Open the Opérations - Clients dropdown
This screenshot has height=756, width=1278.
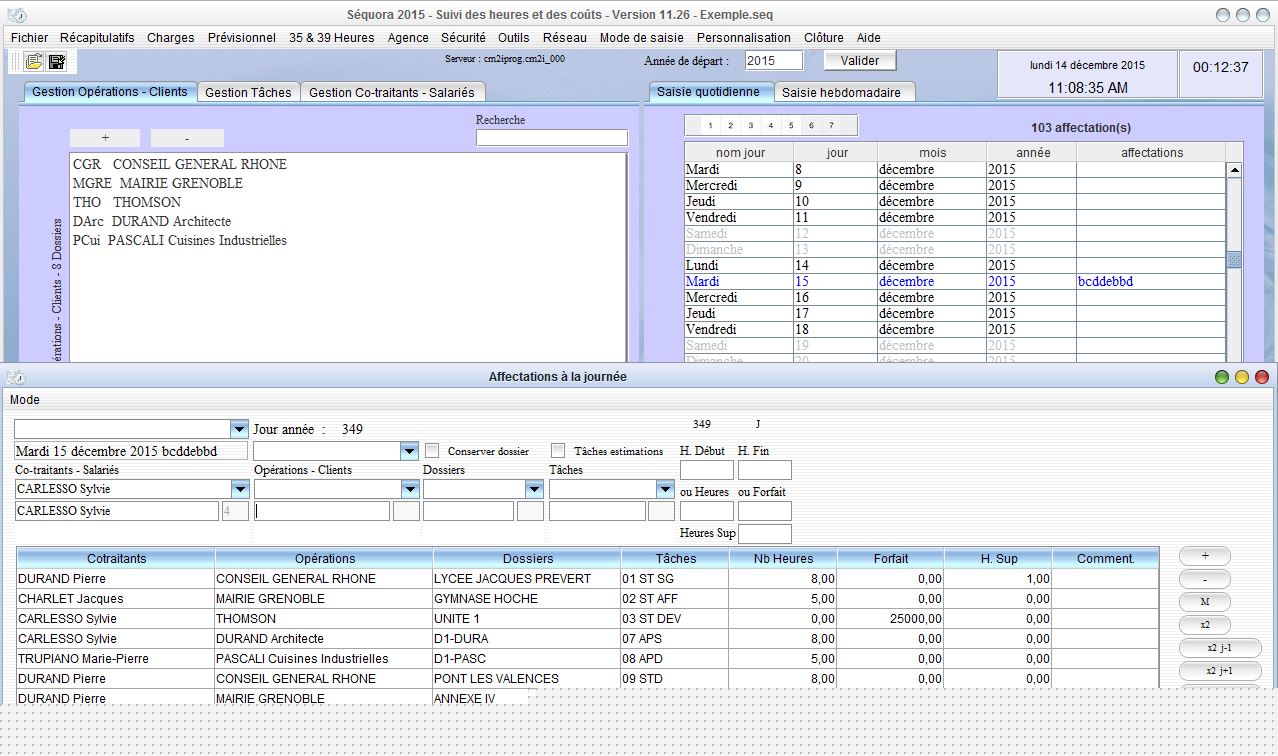click(x=410, y=489)
